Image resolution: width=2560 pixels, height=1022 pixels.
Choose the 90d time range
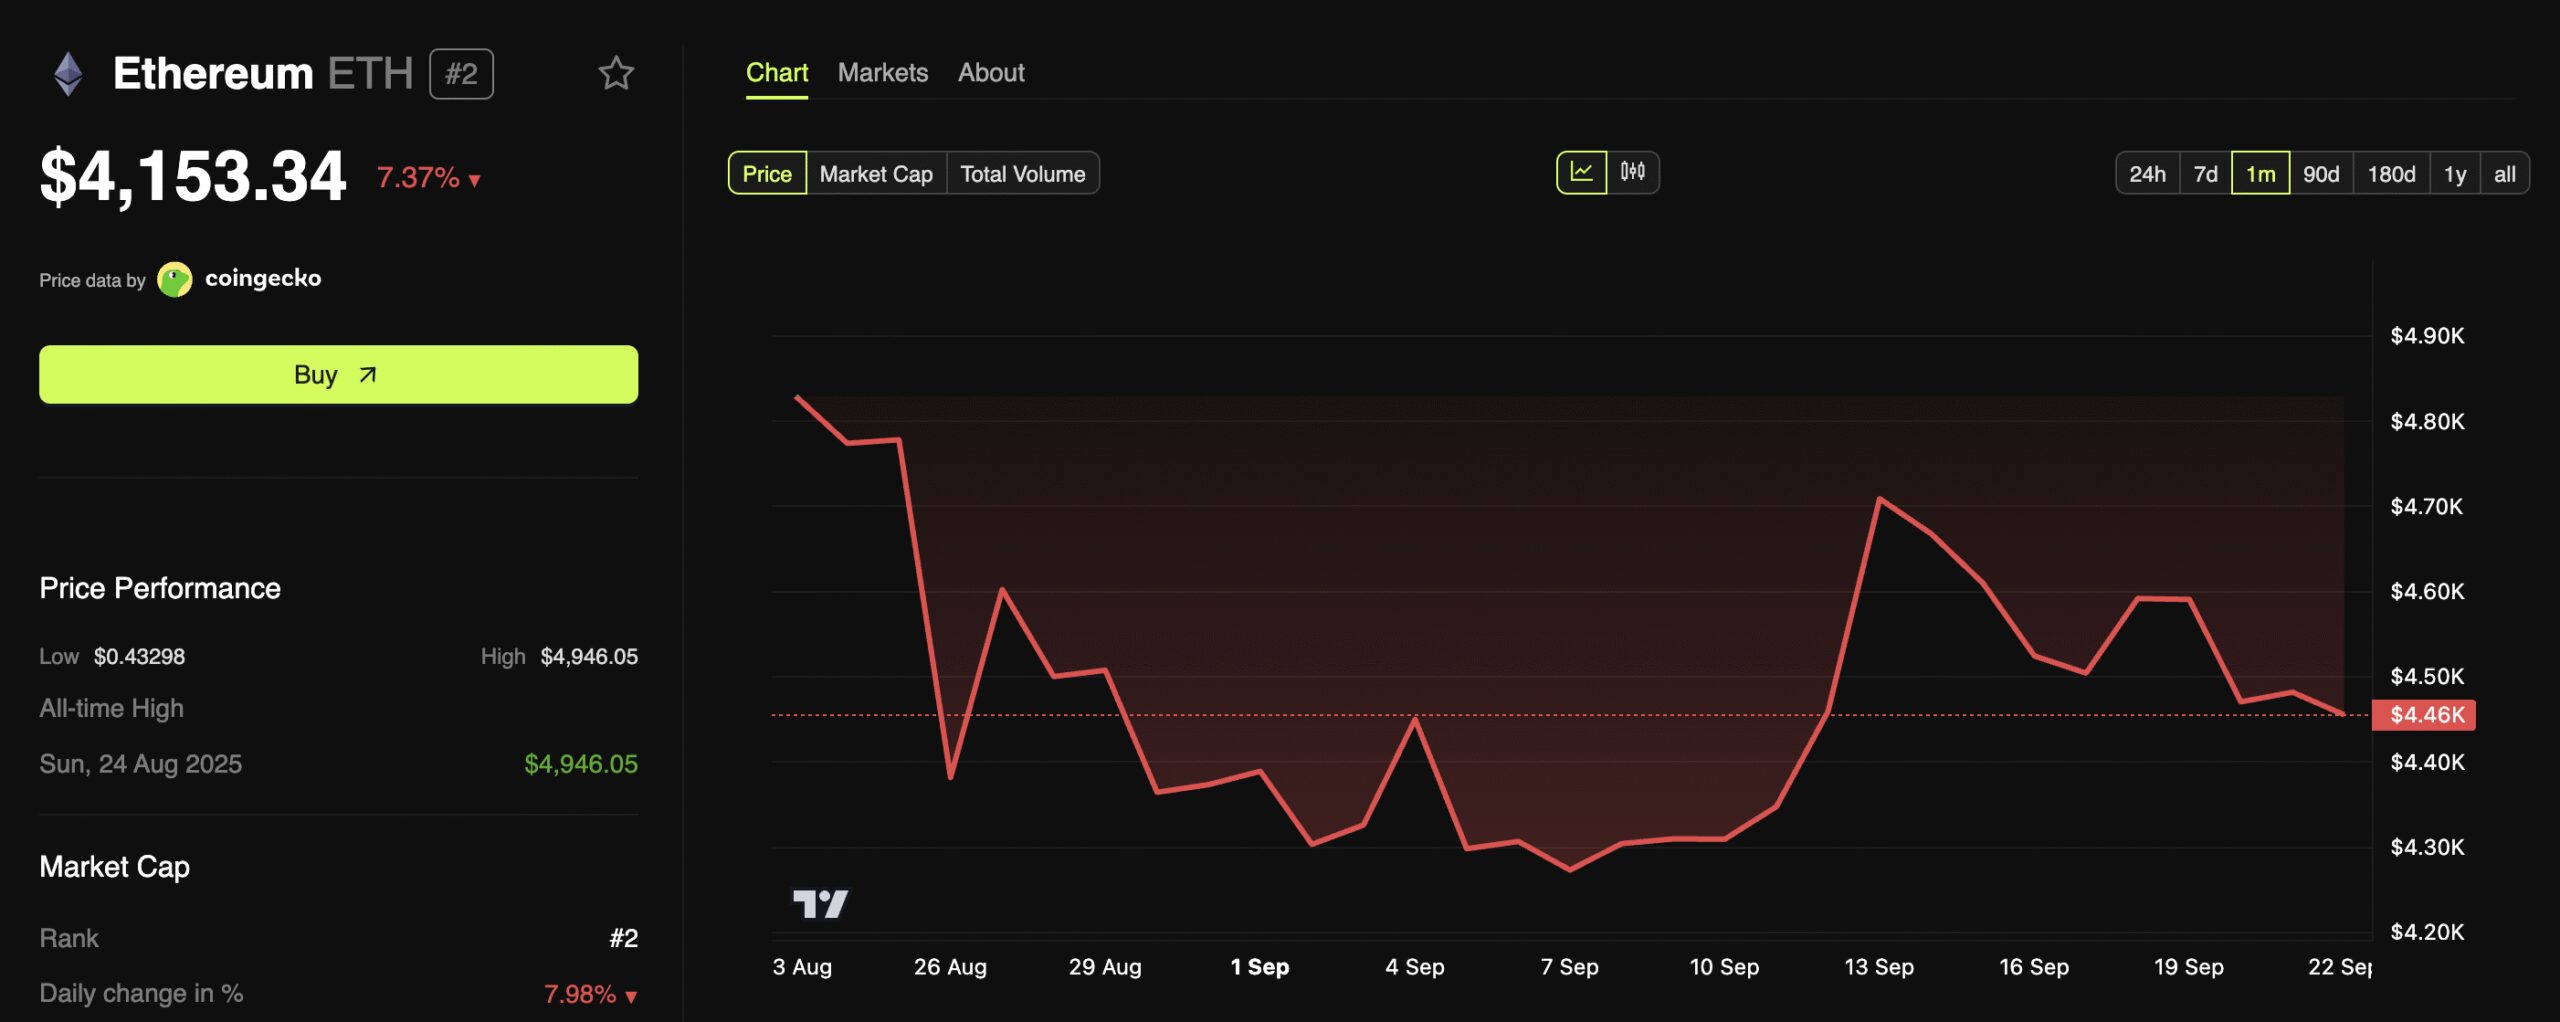click(2321, 174)
